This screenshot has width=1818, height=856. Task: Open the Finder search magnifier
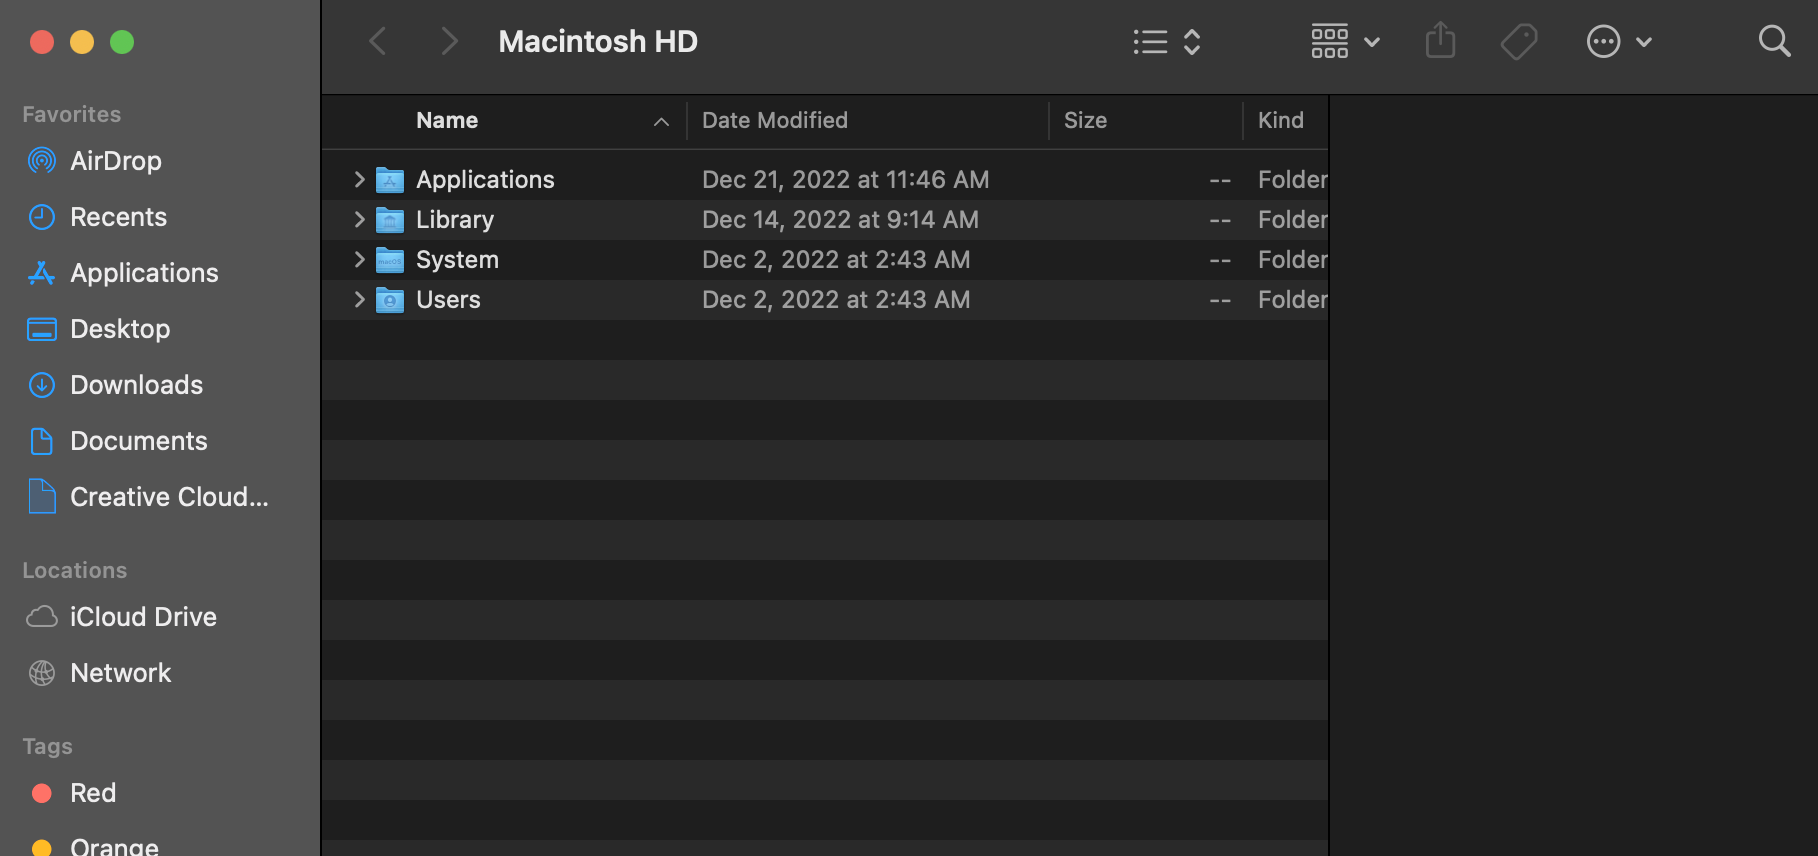[1774, 41]
